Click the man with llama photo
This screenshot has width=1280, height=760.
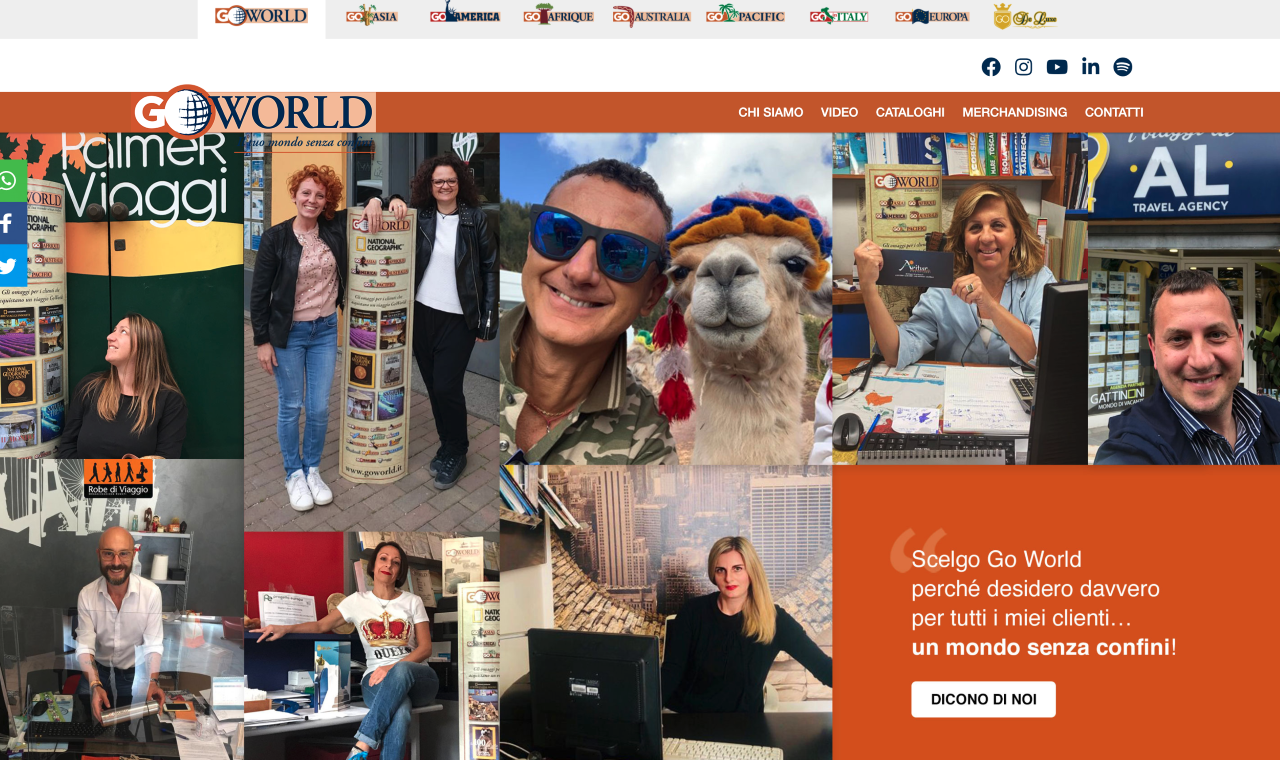665,300
